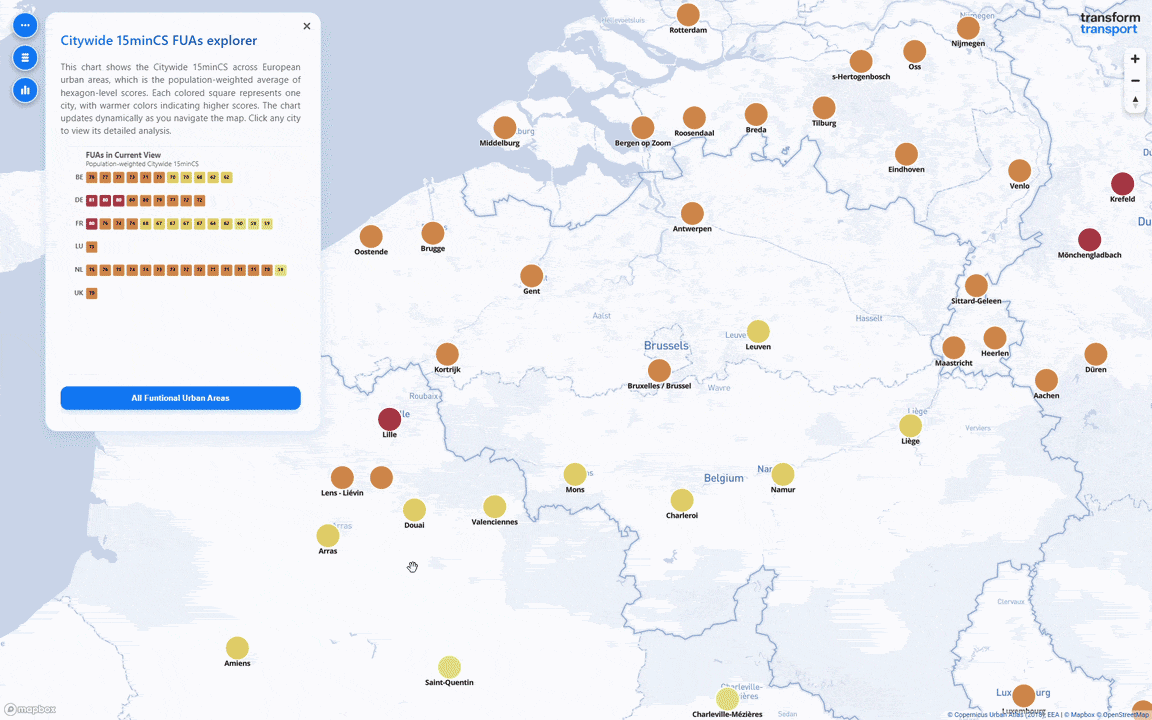Click the Leuven yellow marker
1152x720 pixels.
(758, 332)
